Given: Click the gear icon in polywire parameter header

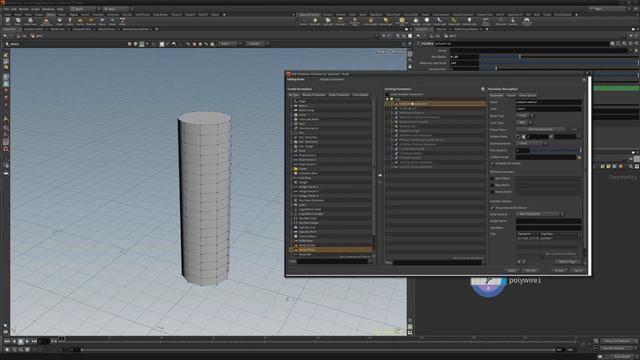Looking at the screenshot, I should [x=612, y=43].
